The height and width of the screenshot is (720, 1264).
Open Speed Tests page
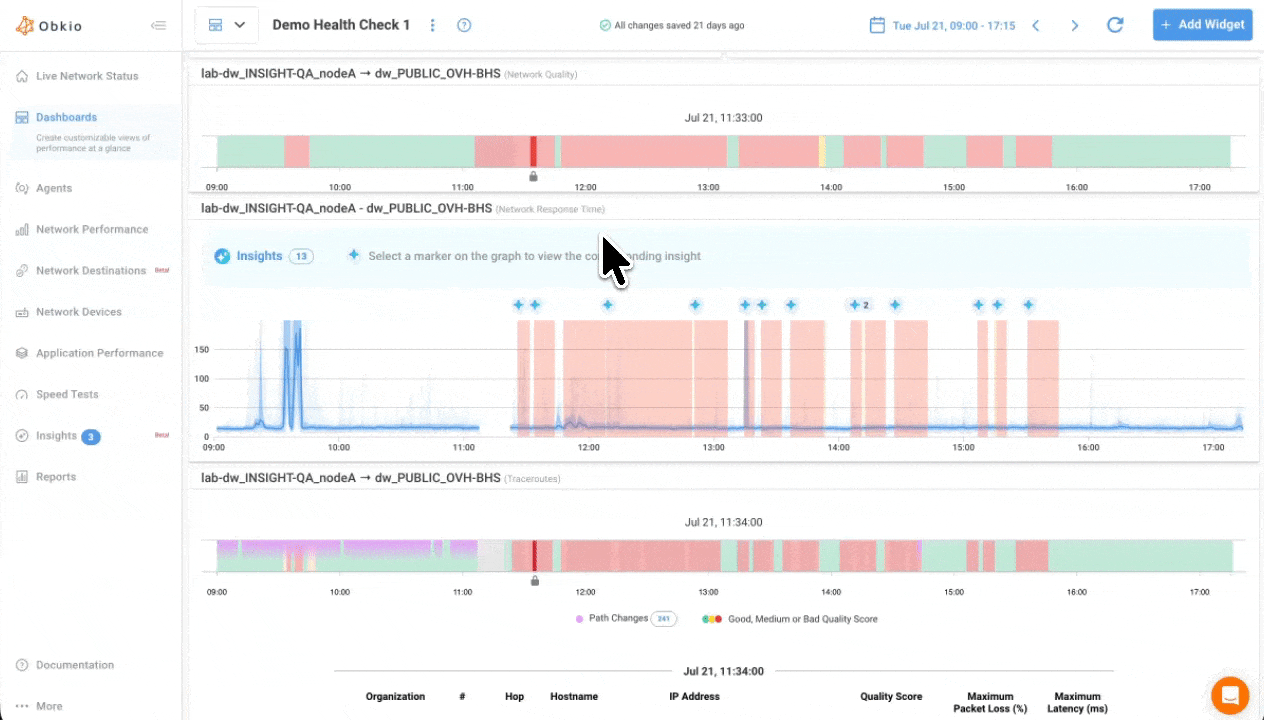[x=67, y=394]
